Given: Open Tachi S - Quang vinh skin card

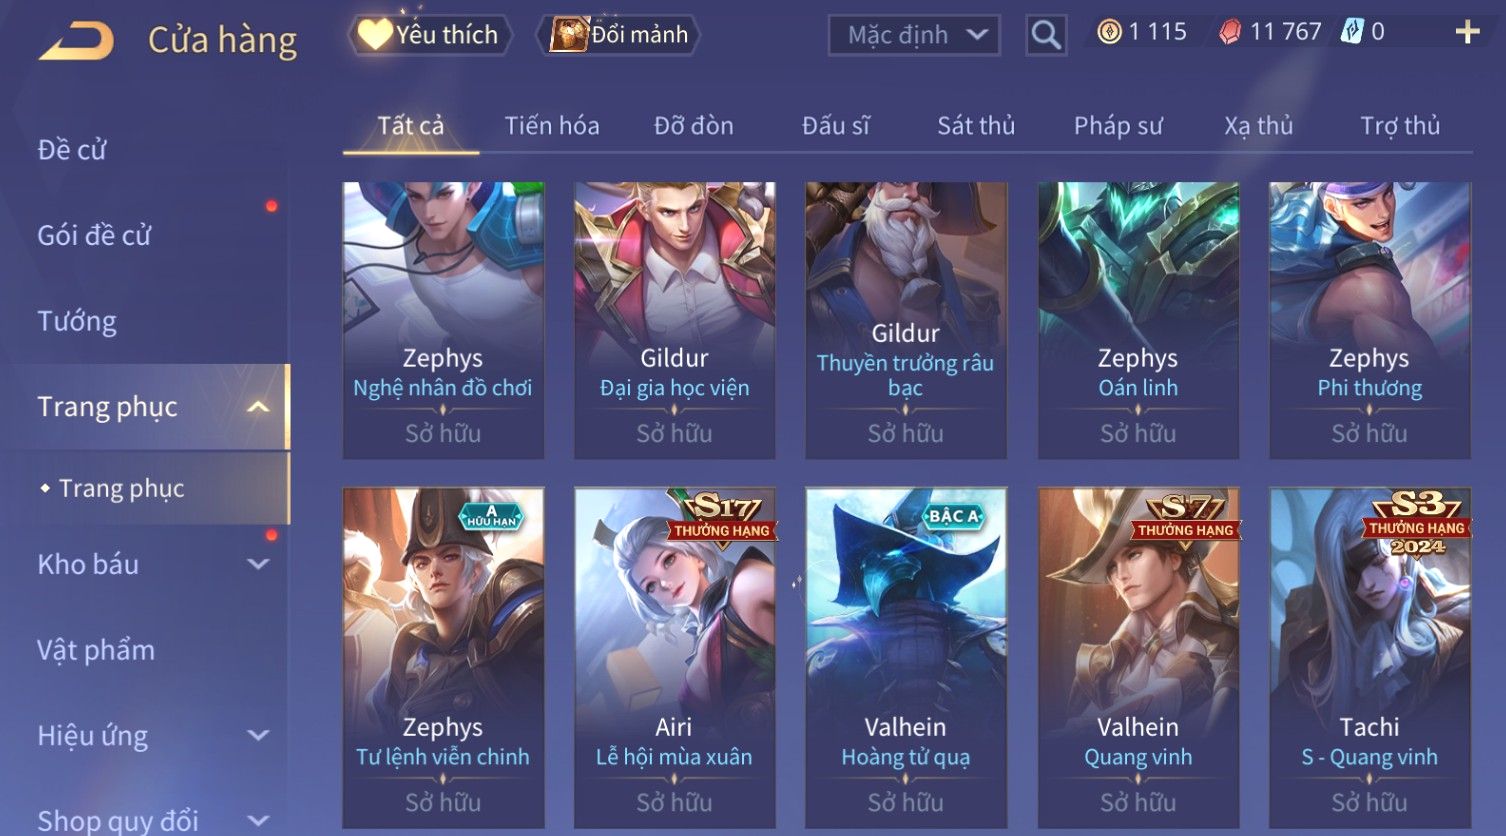Looking at the screenshot, I should tap(1369, 657).
